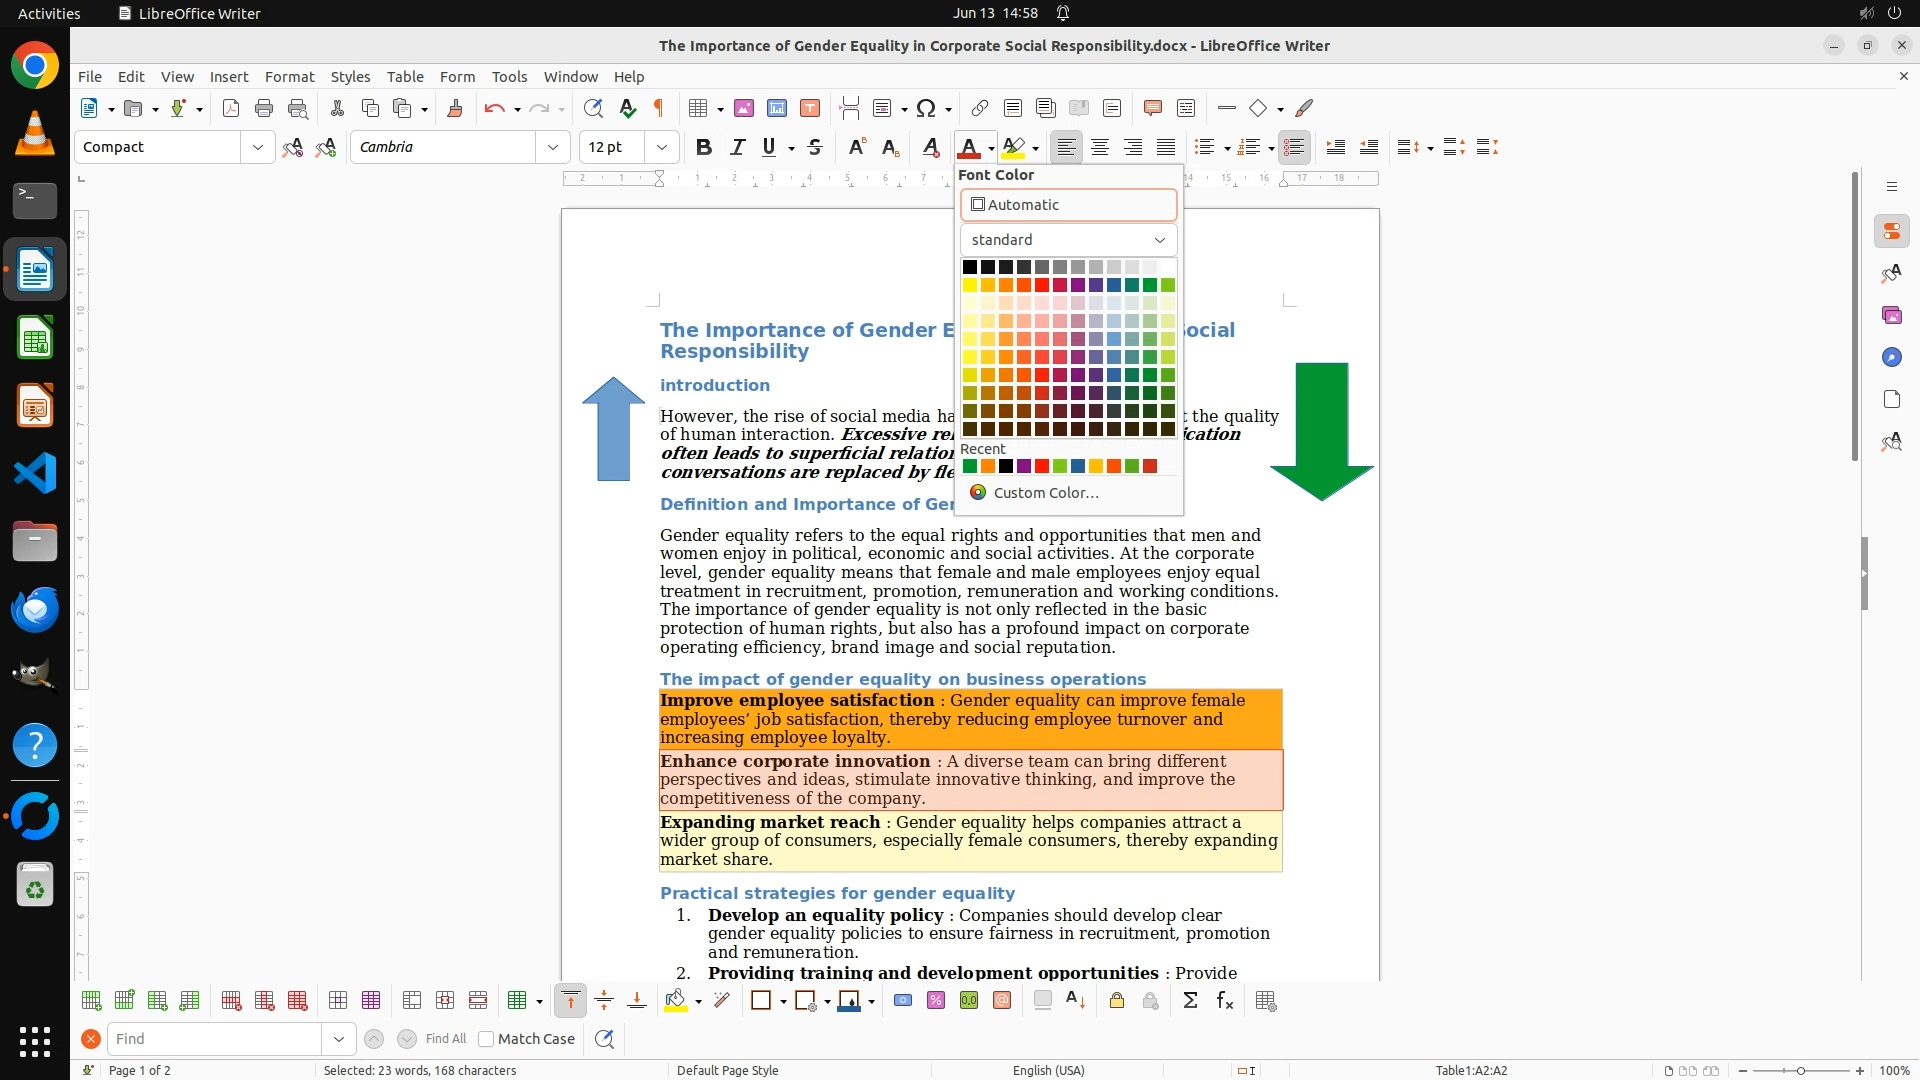
Task: Click the Italic formatting icon
Action: point(737,147)
